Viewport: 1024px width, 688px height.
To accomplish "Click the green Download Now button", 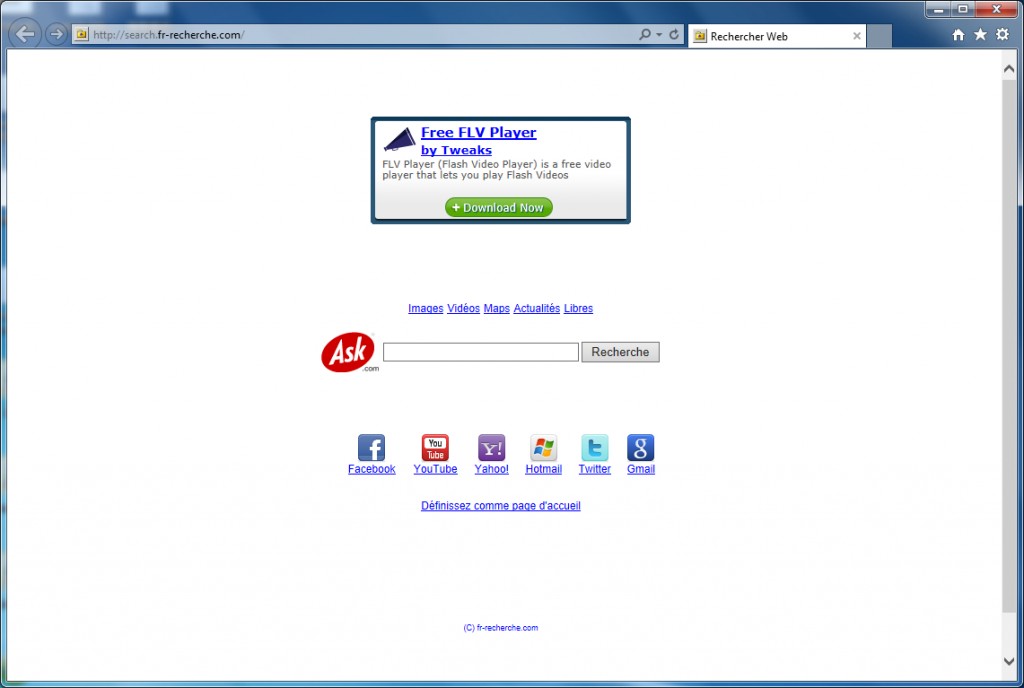I will click(x=499, y=208).
